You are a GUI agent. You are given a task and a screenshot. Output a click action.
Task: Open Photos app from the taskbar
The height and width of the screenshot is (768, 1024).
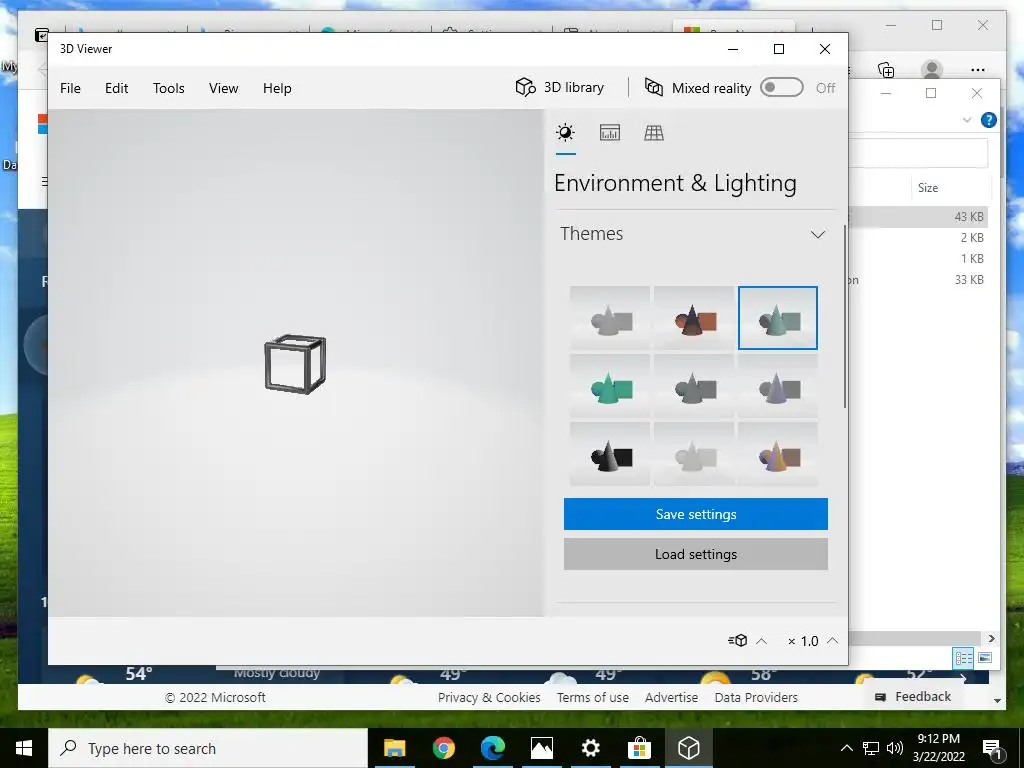click(541, 748)
